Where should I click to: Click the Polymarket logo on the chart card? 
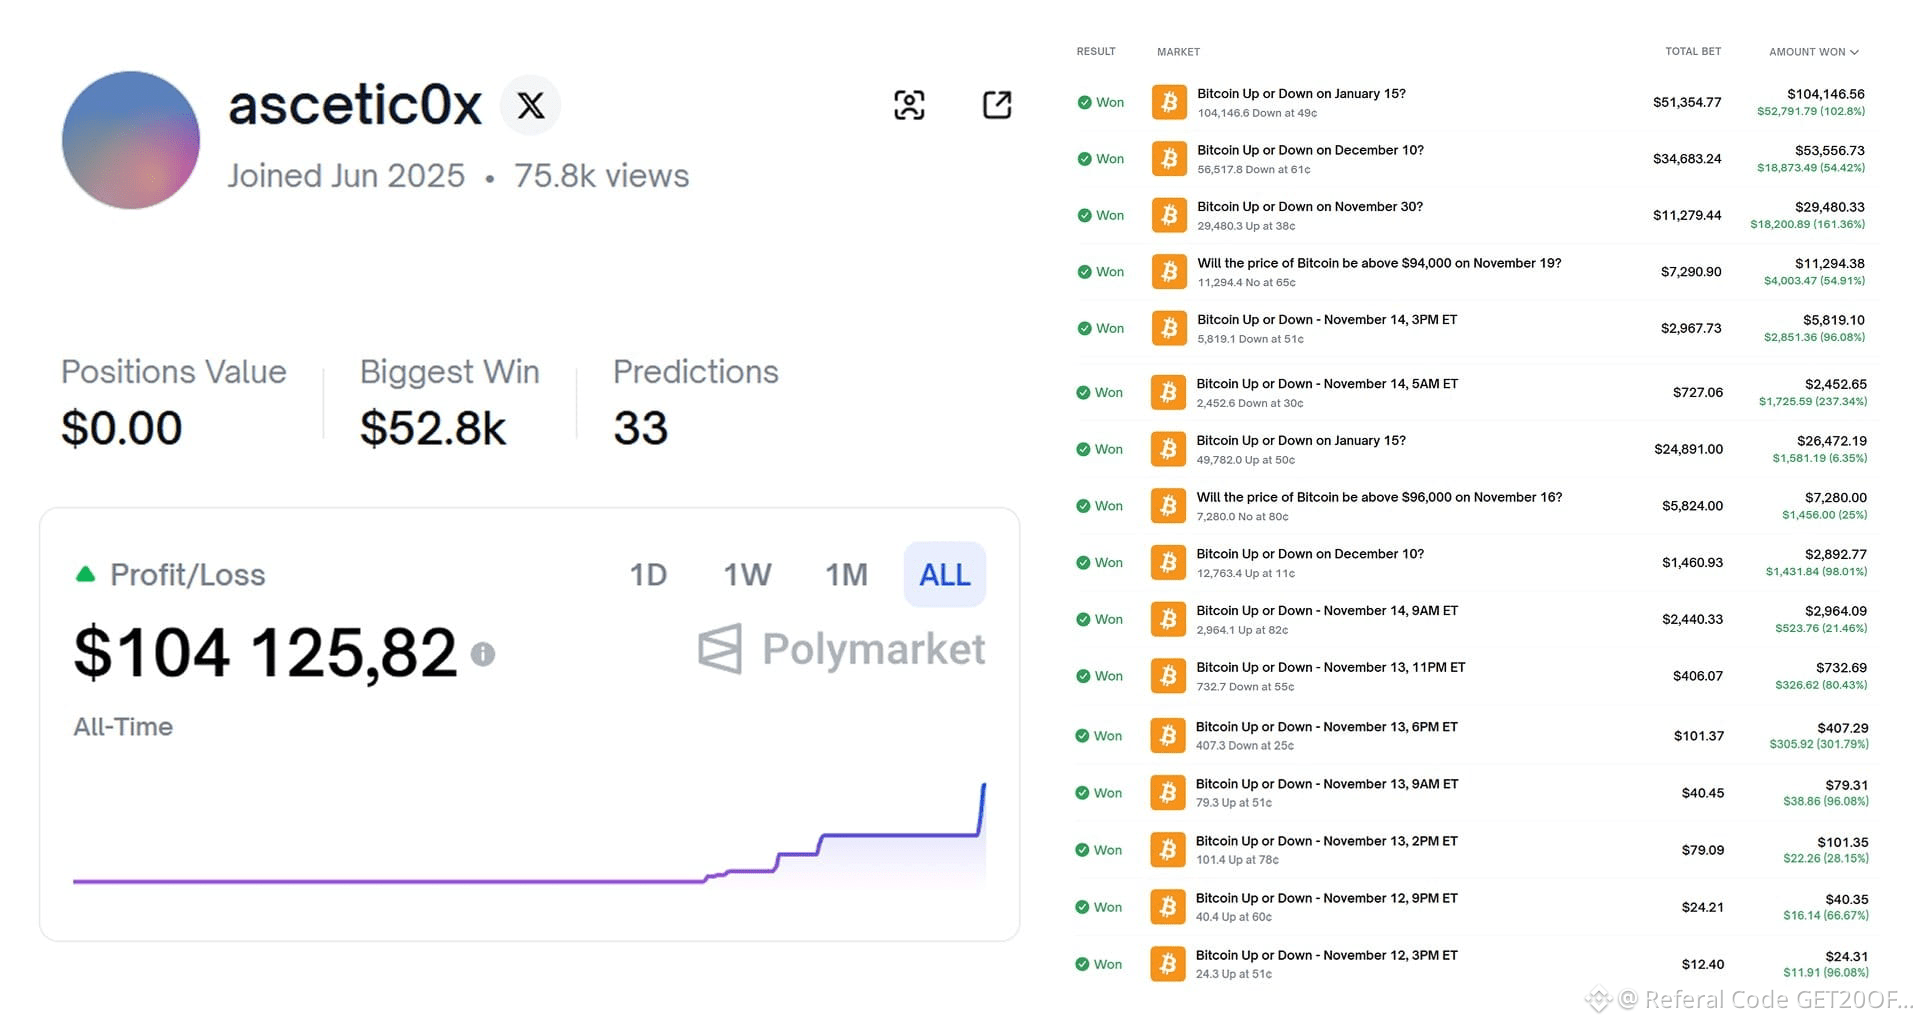842,650
